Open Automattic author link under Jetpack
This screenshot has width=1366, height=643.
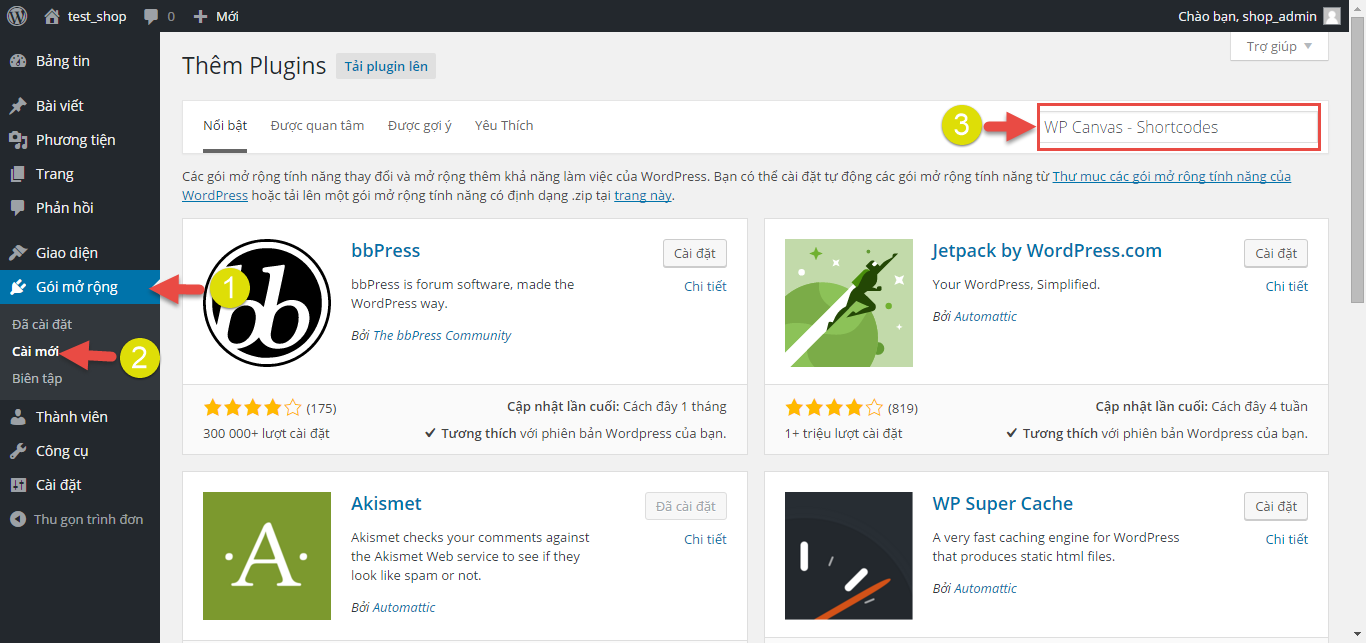[x=985, y=316]
